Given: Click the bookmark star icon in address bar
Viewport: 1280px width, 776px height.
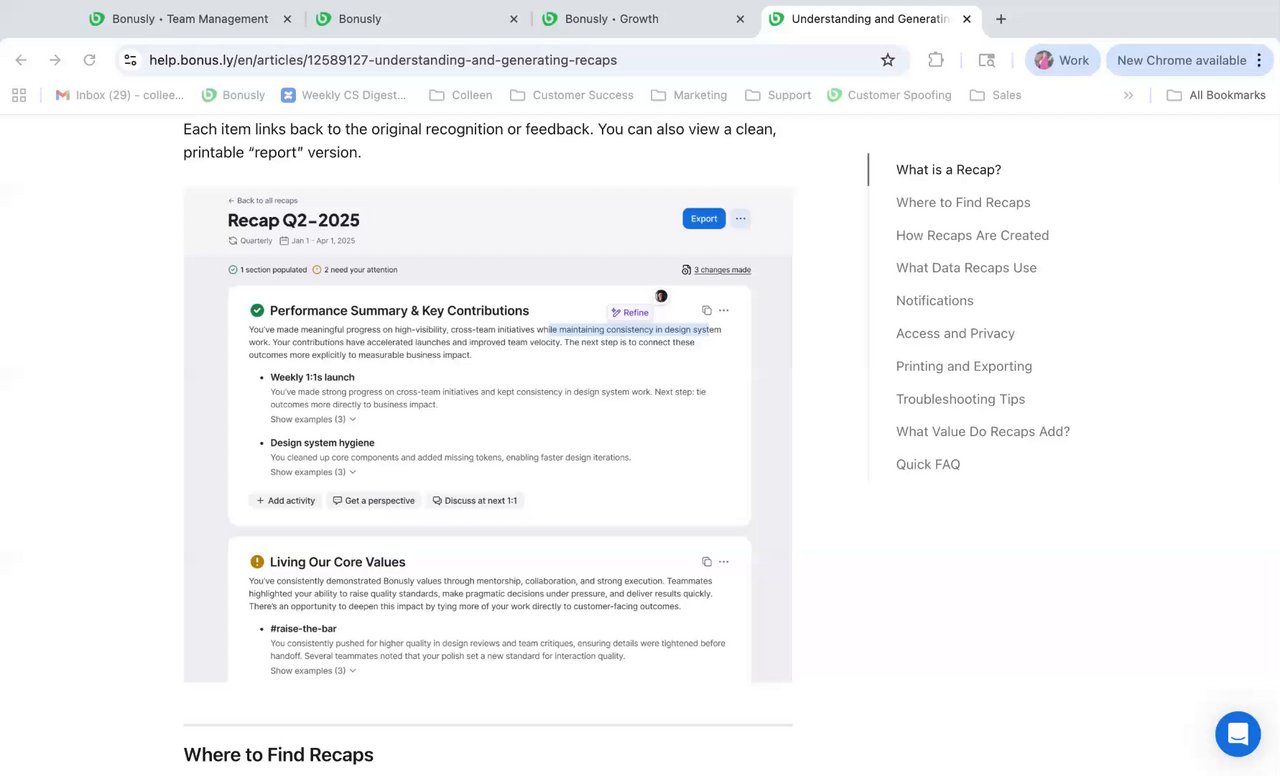Looking at the screenshot, I should (x=887, y=60).
